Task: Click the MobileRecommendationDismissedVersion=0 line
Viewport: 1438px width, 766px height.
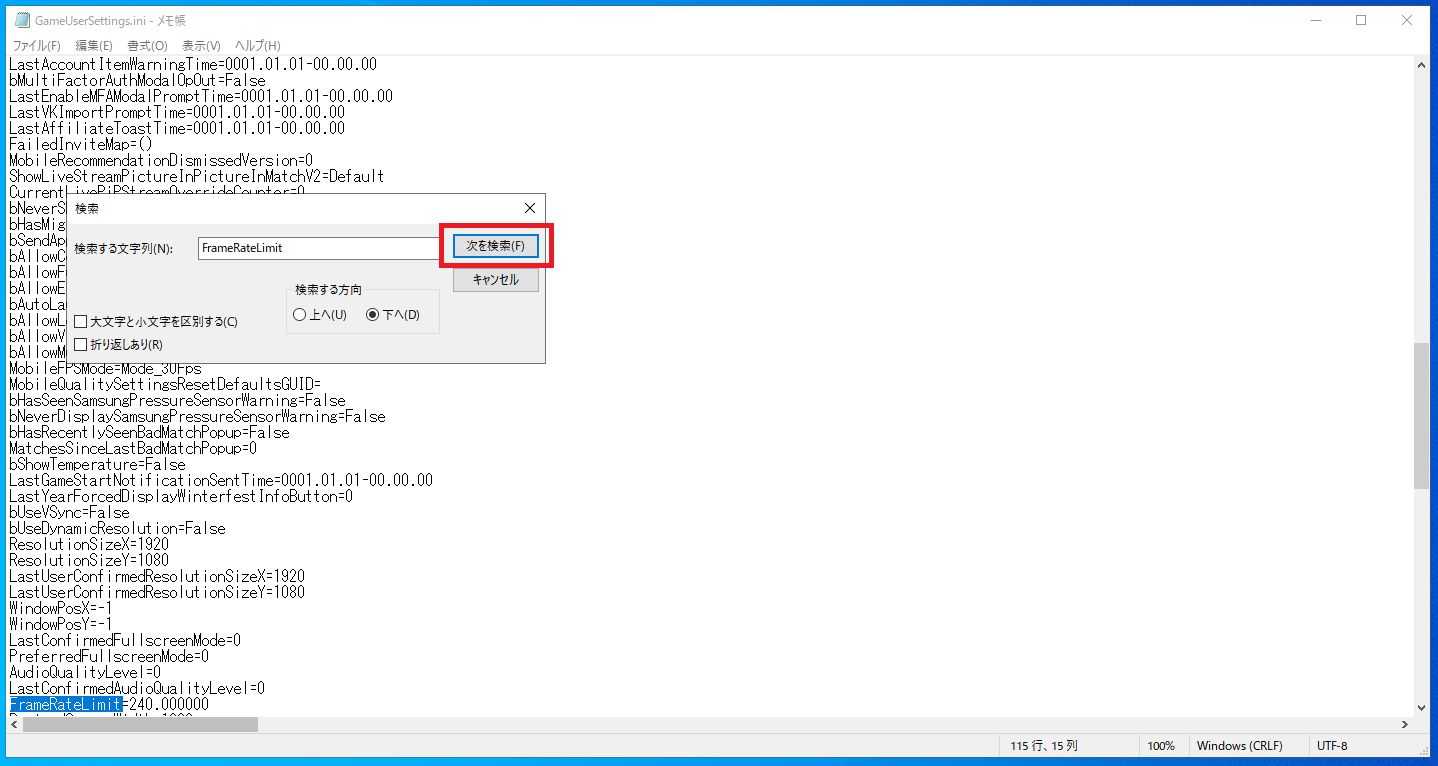Action: 161,160
